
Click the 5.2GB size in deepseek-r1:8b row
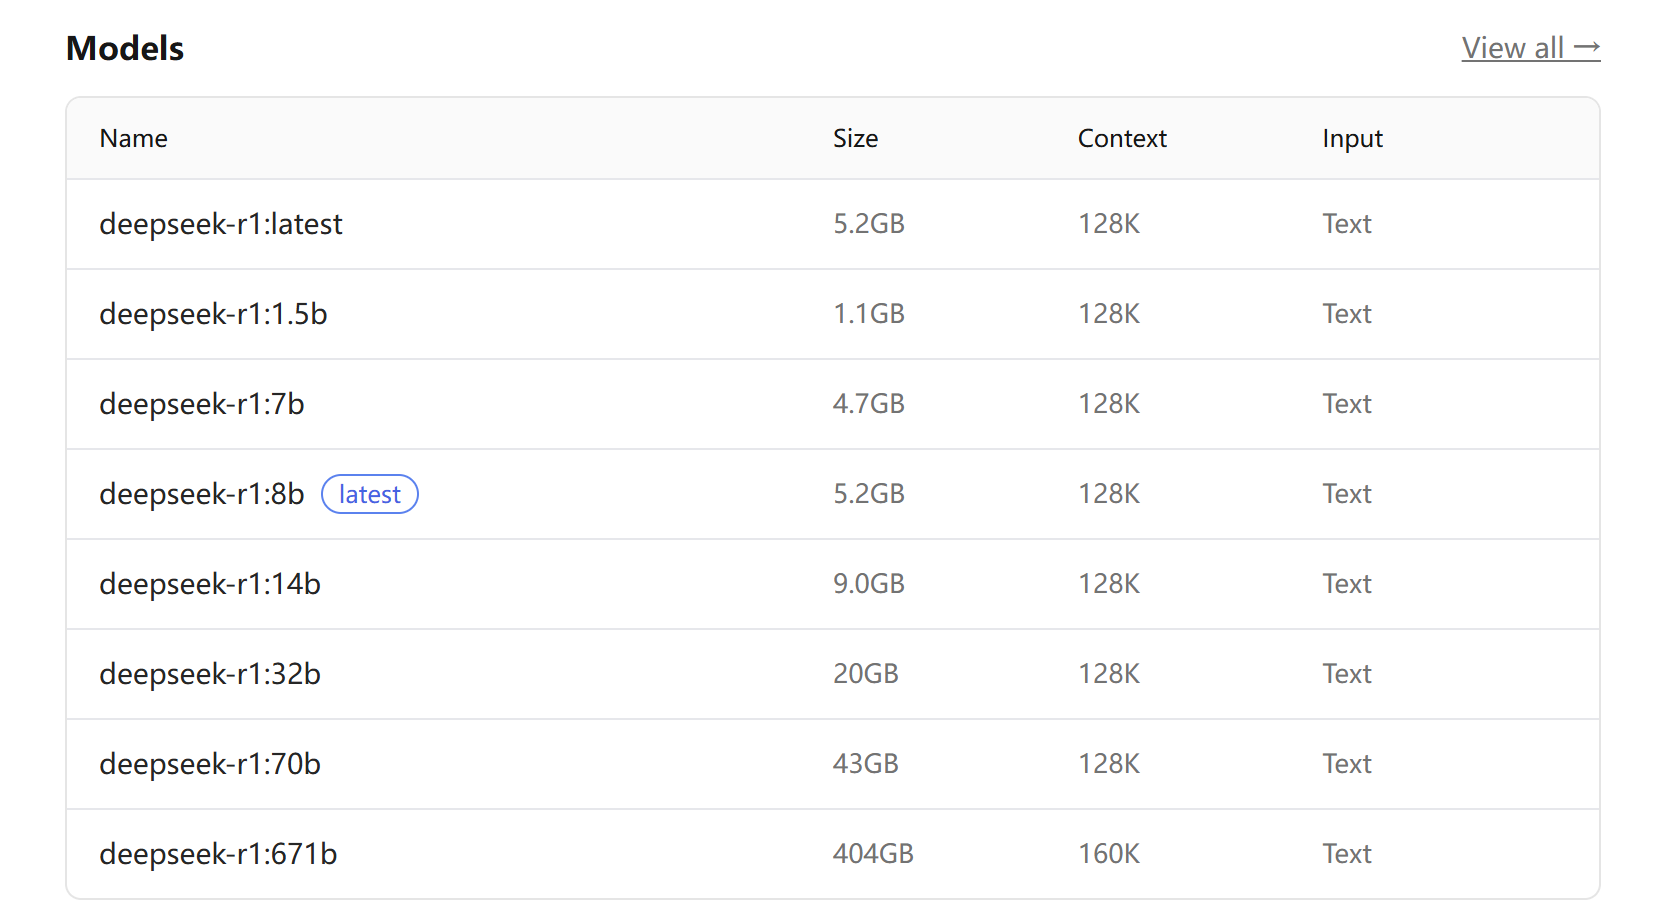click(x=869, y=494)
